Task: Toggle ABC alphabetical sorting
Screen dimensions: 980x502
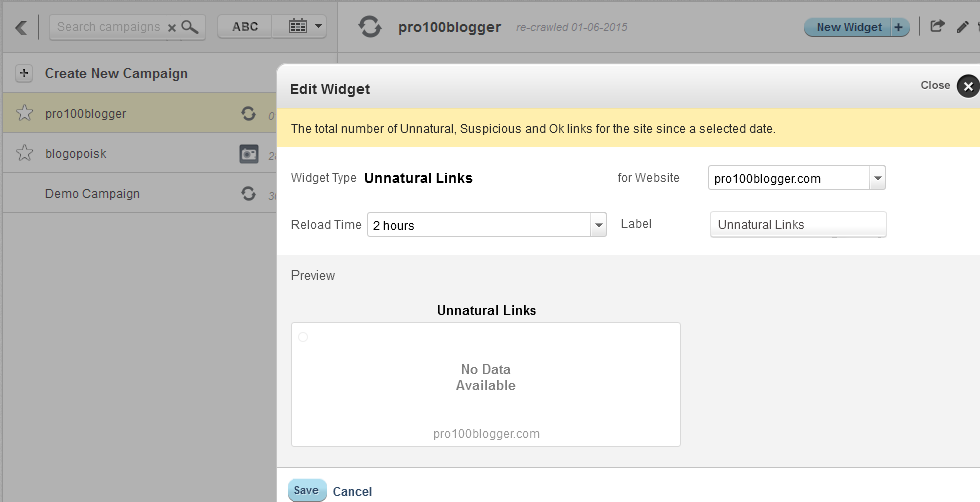Action: point(245,27)
